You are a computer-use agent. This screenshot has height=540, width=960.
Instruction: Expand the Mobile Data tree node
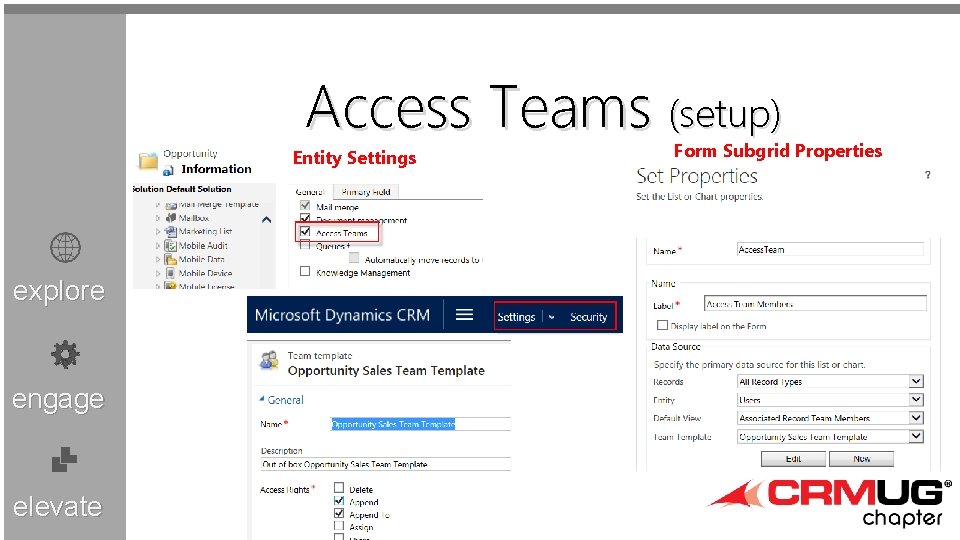pos(158,260)
